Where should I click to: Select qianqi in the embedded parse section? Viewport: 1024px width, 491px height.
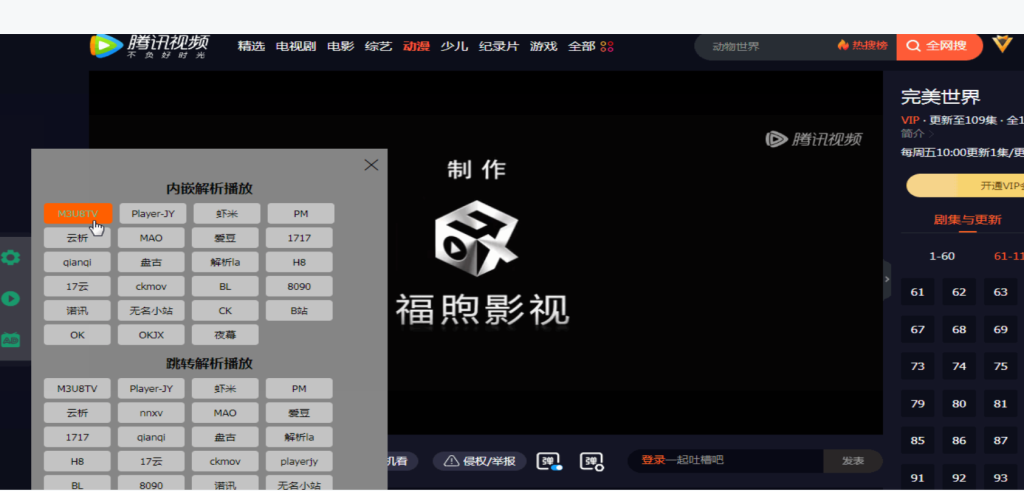point(77,262)
